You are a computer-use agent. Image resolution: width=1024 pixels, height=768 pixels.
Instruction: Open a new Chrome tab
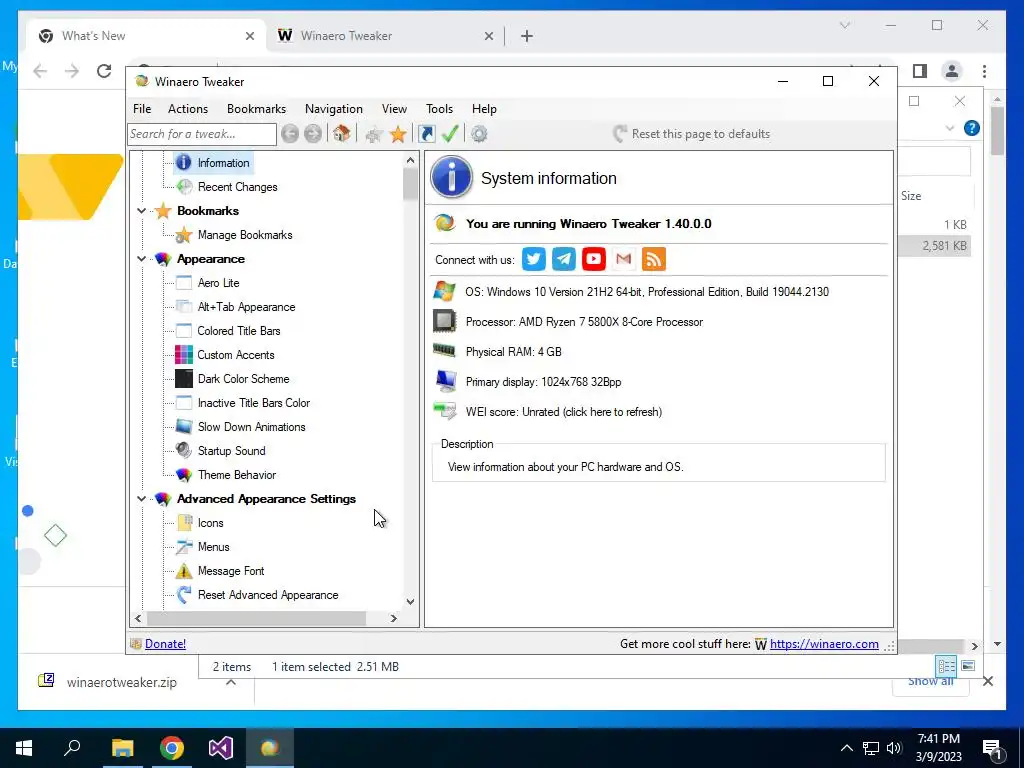point(527,36)
